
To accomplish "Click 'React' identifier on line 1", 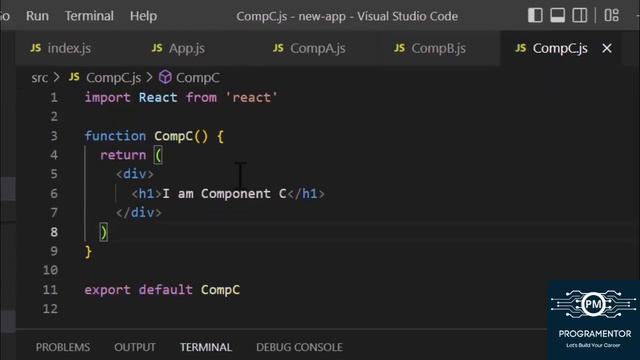I will click(158, 98).
